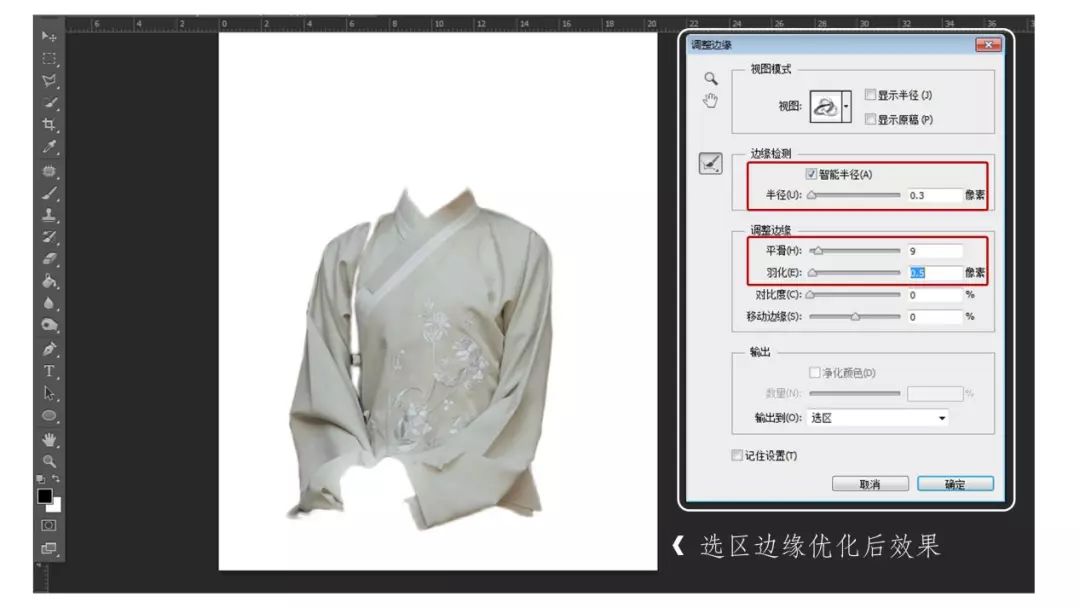Viewport: 1080px width, 608px height.
Task: Select the Pen tool
Action: (x=49, y=349)
